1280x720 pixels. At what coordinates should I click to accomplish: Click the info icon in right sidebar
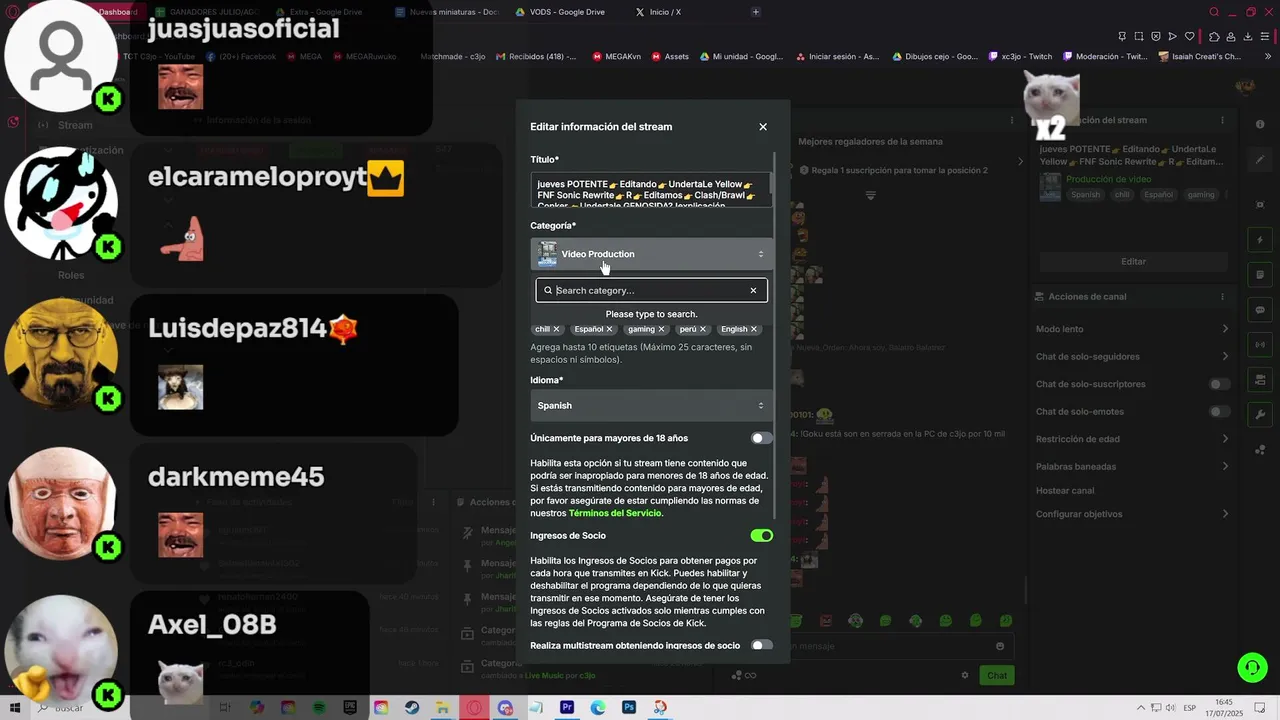tap(1260, 124)
